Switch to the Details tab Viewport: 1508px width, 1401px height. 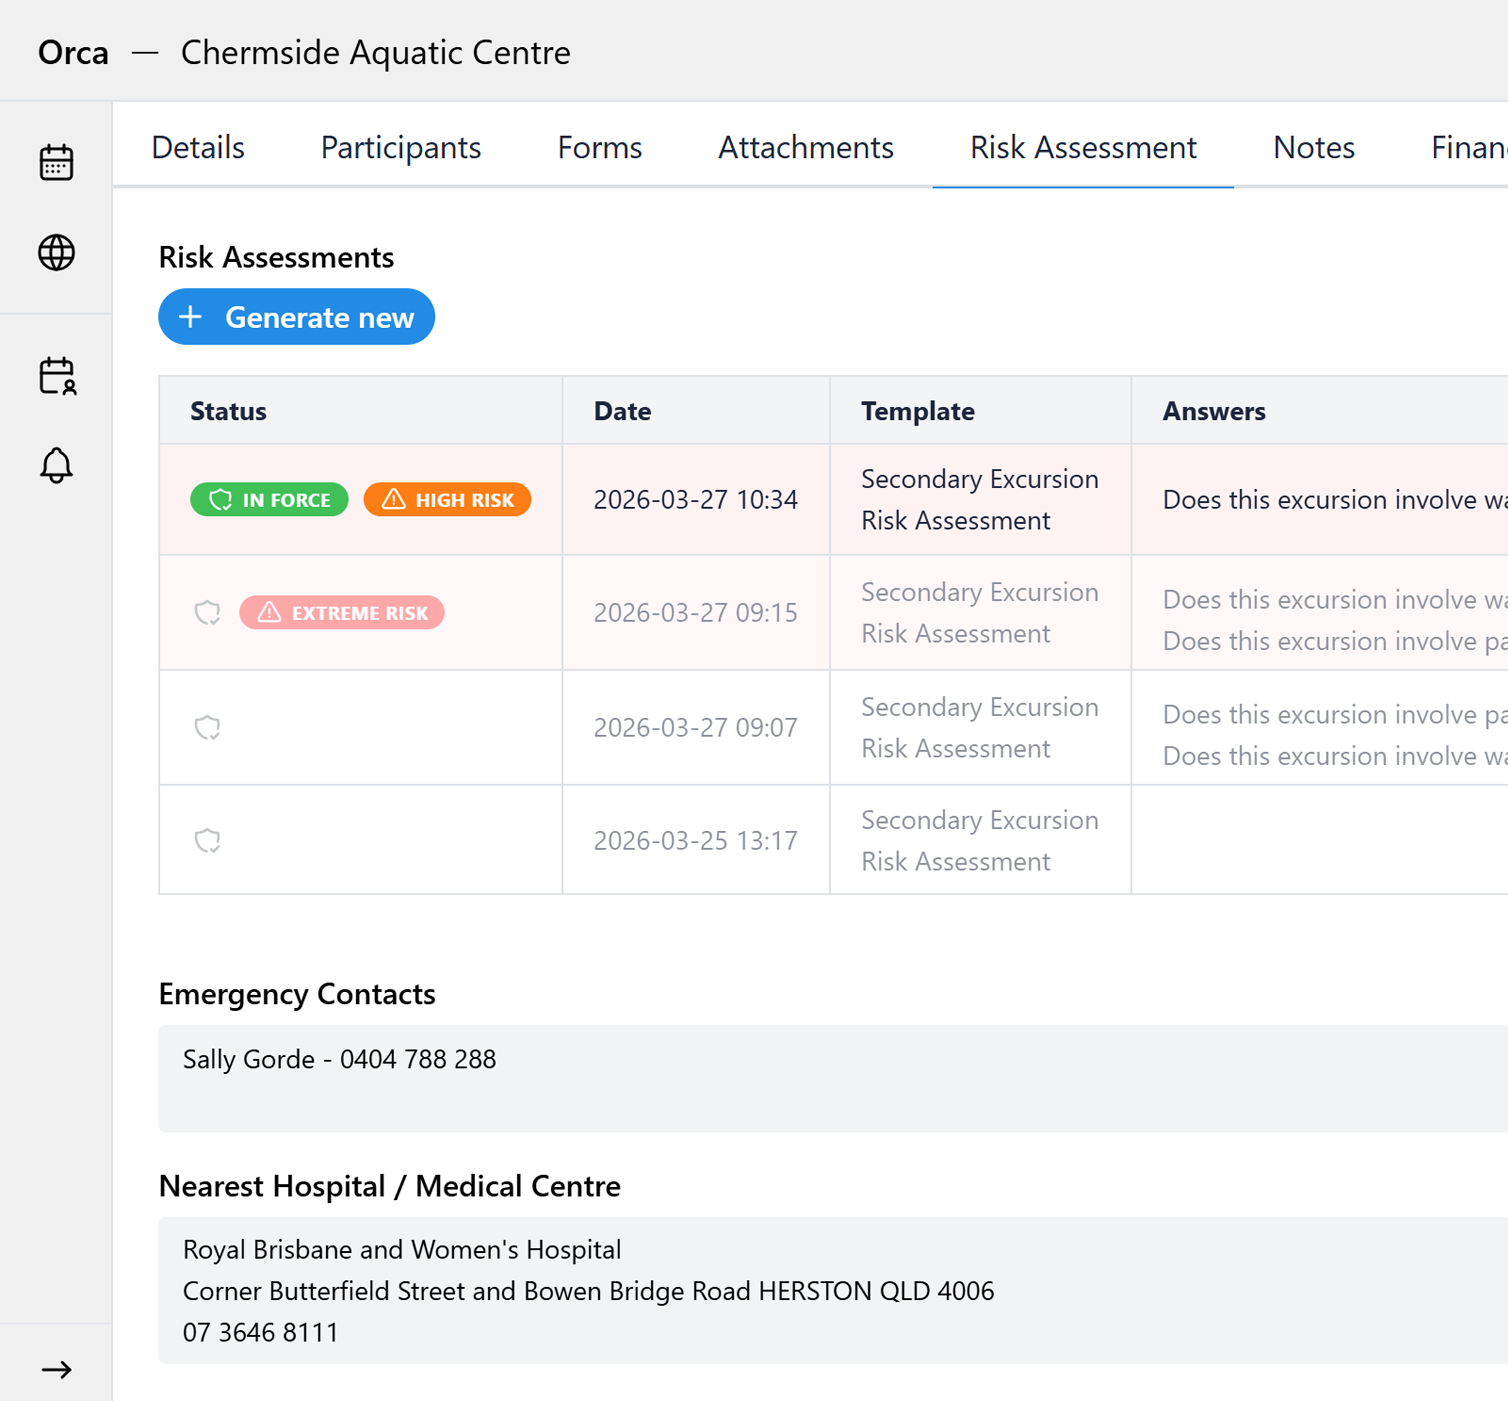[x=197, y=147]
